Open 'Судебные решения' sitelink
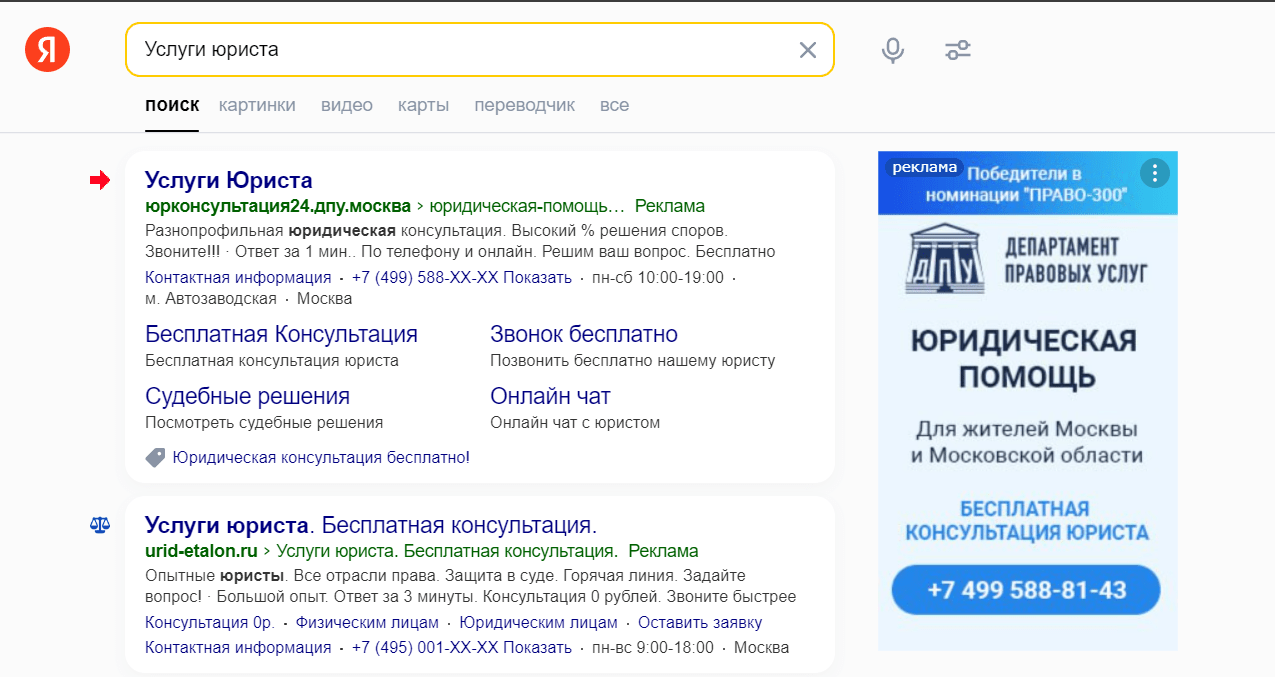 247,396
